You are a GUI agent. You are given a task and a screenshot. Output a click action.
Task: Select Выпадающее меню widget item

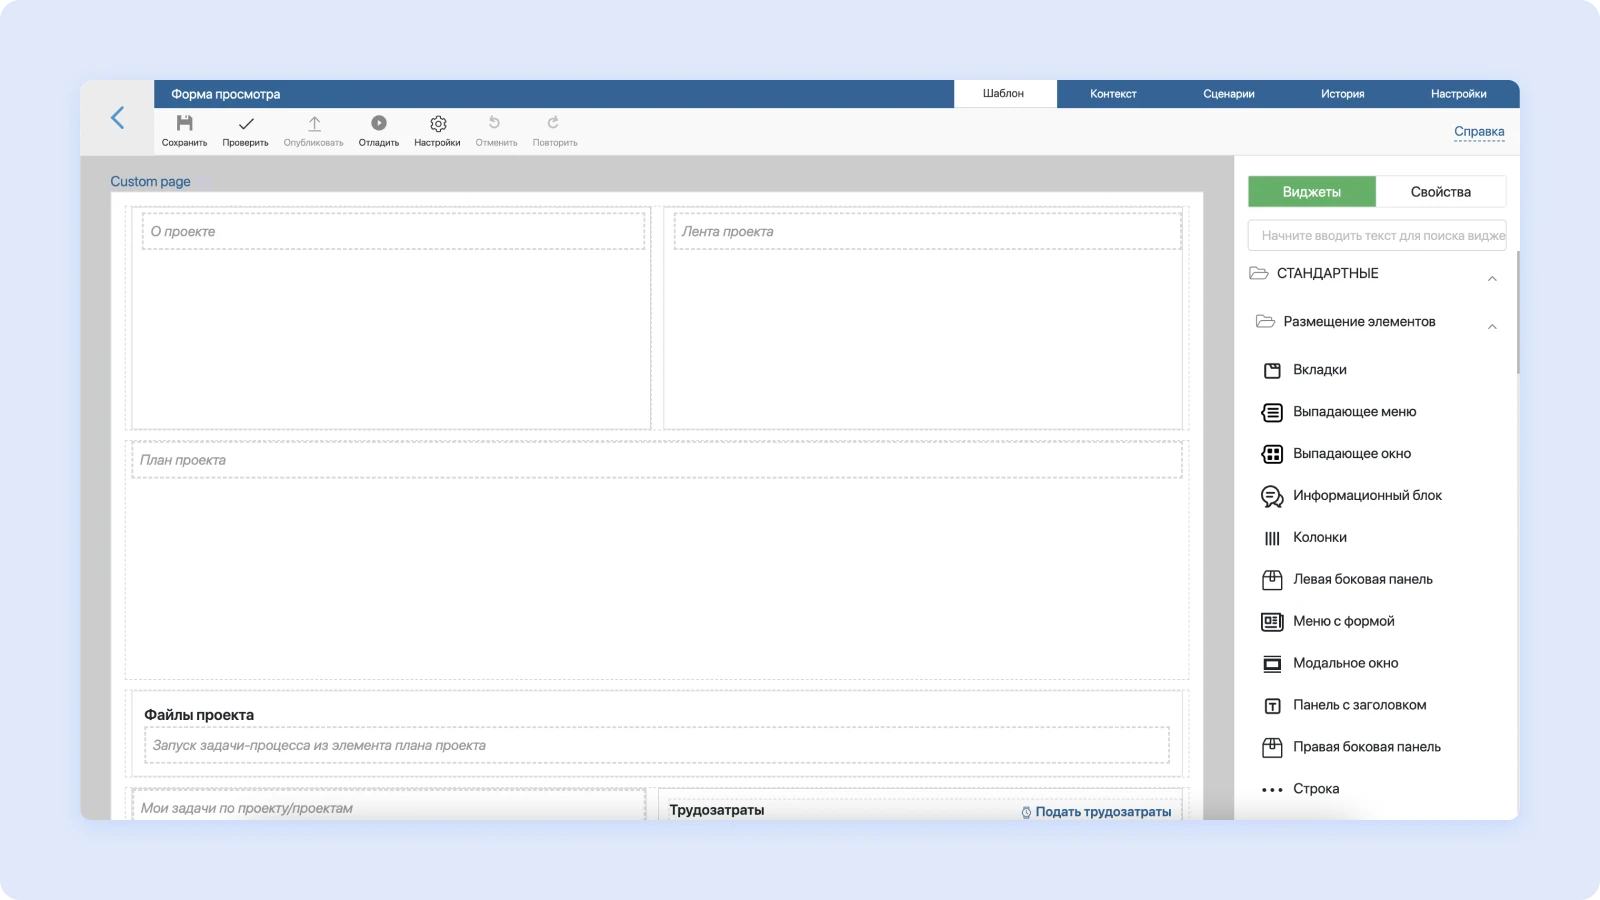point(1354,412)
